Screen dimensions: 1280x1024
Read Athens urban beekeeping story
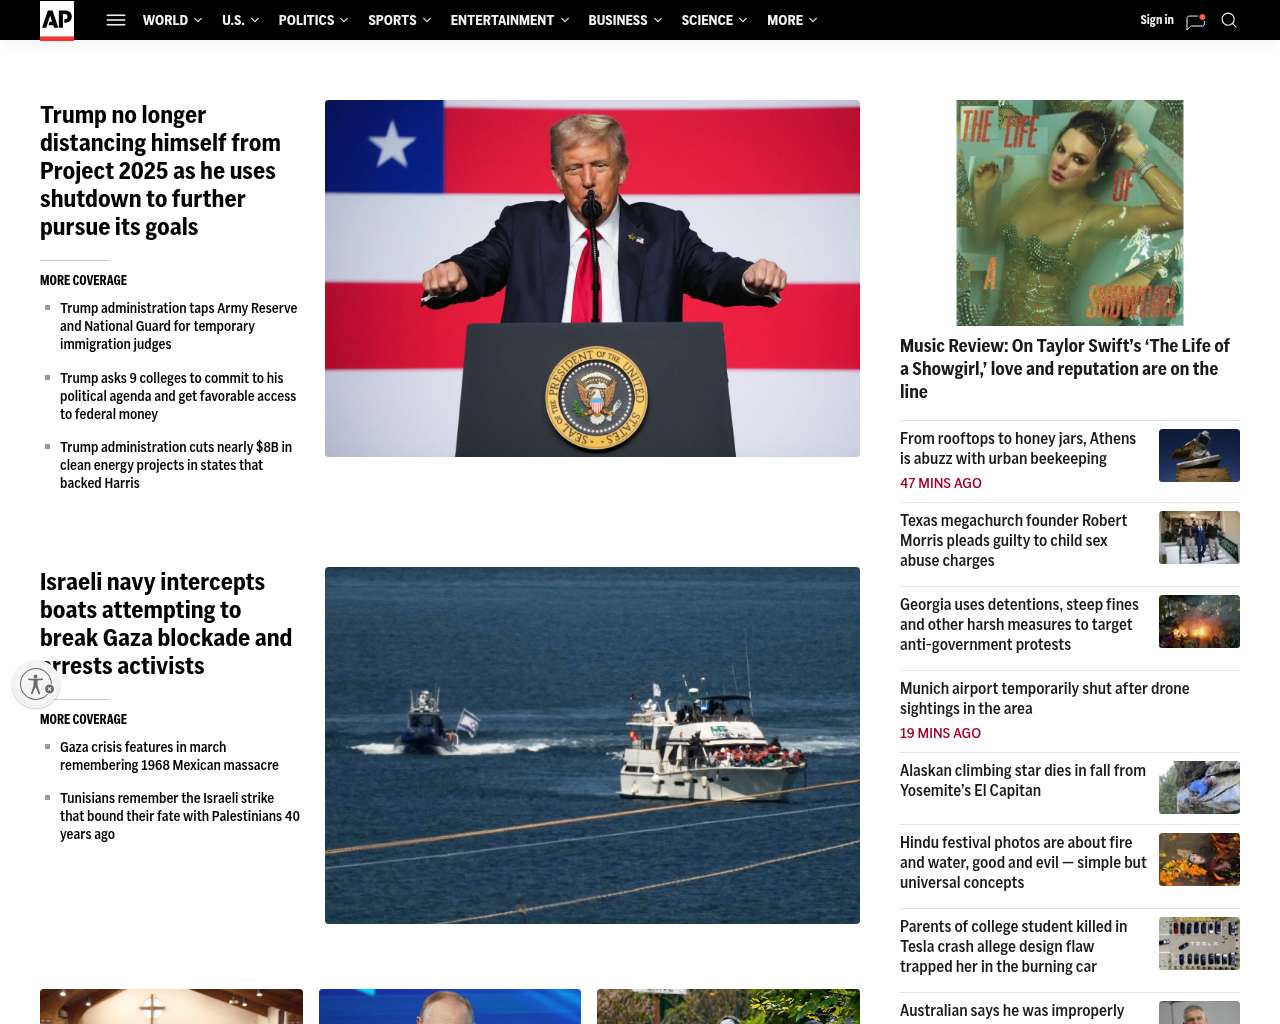(1018, 449)
